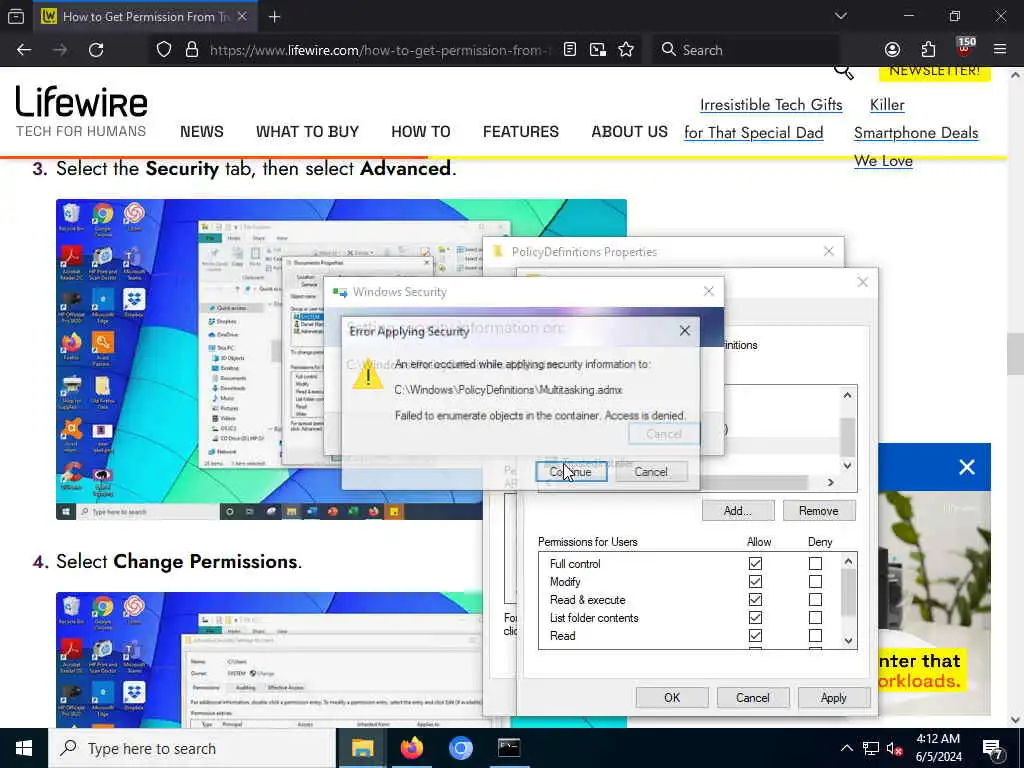Click in the Windows taskbar search box

pos(192,748)
